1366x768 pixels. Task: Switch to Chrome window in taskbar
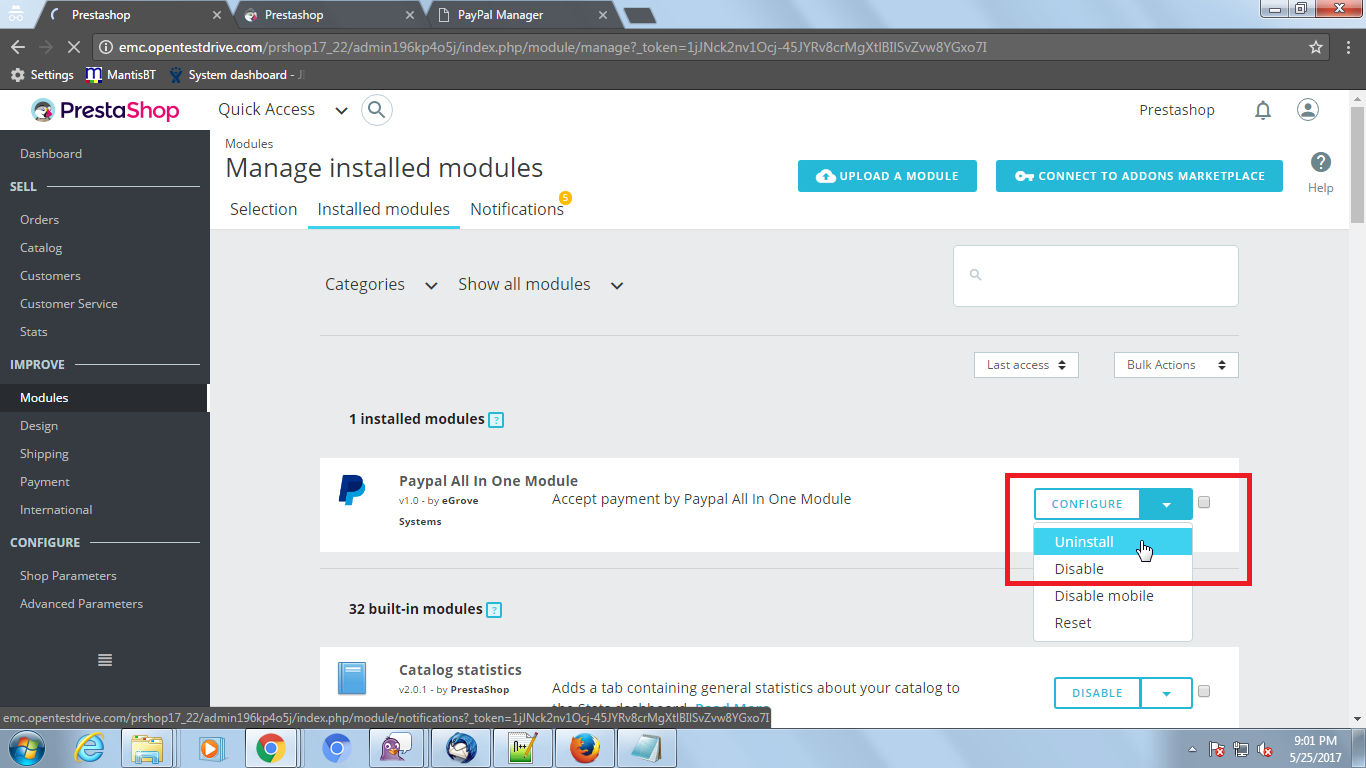click(x=270, y=748)
